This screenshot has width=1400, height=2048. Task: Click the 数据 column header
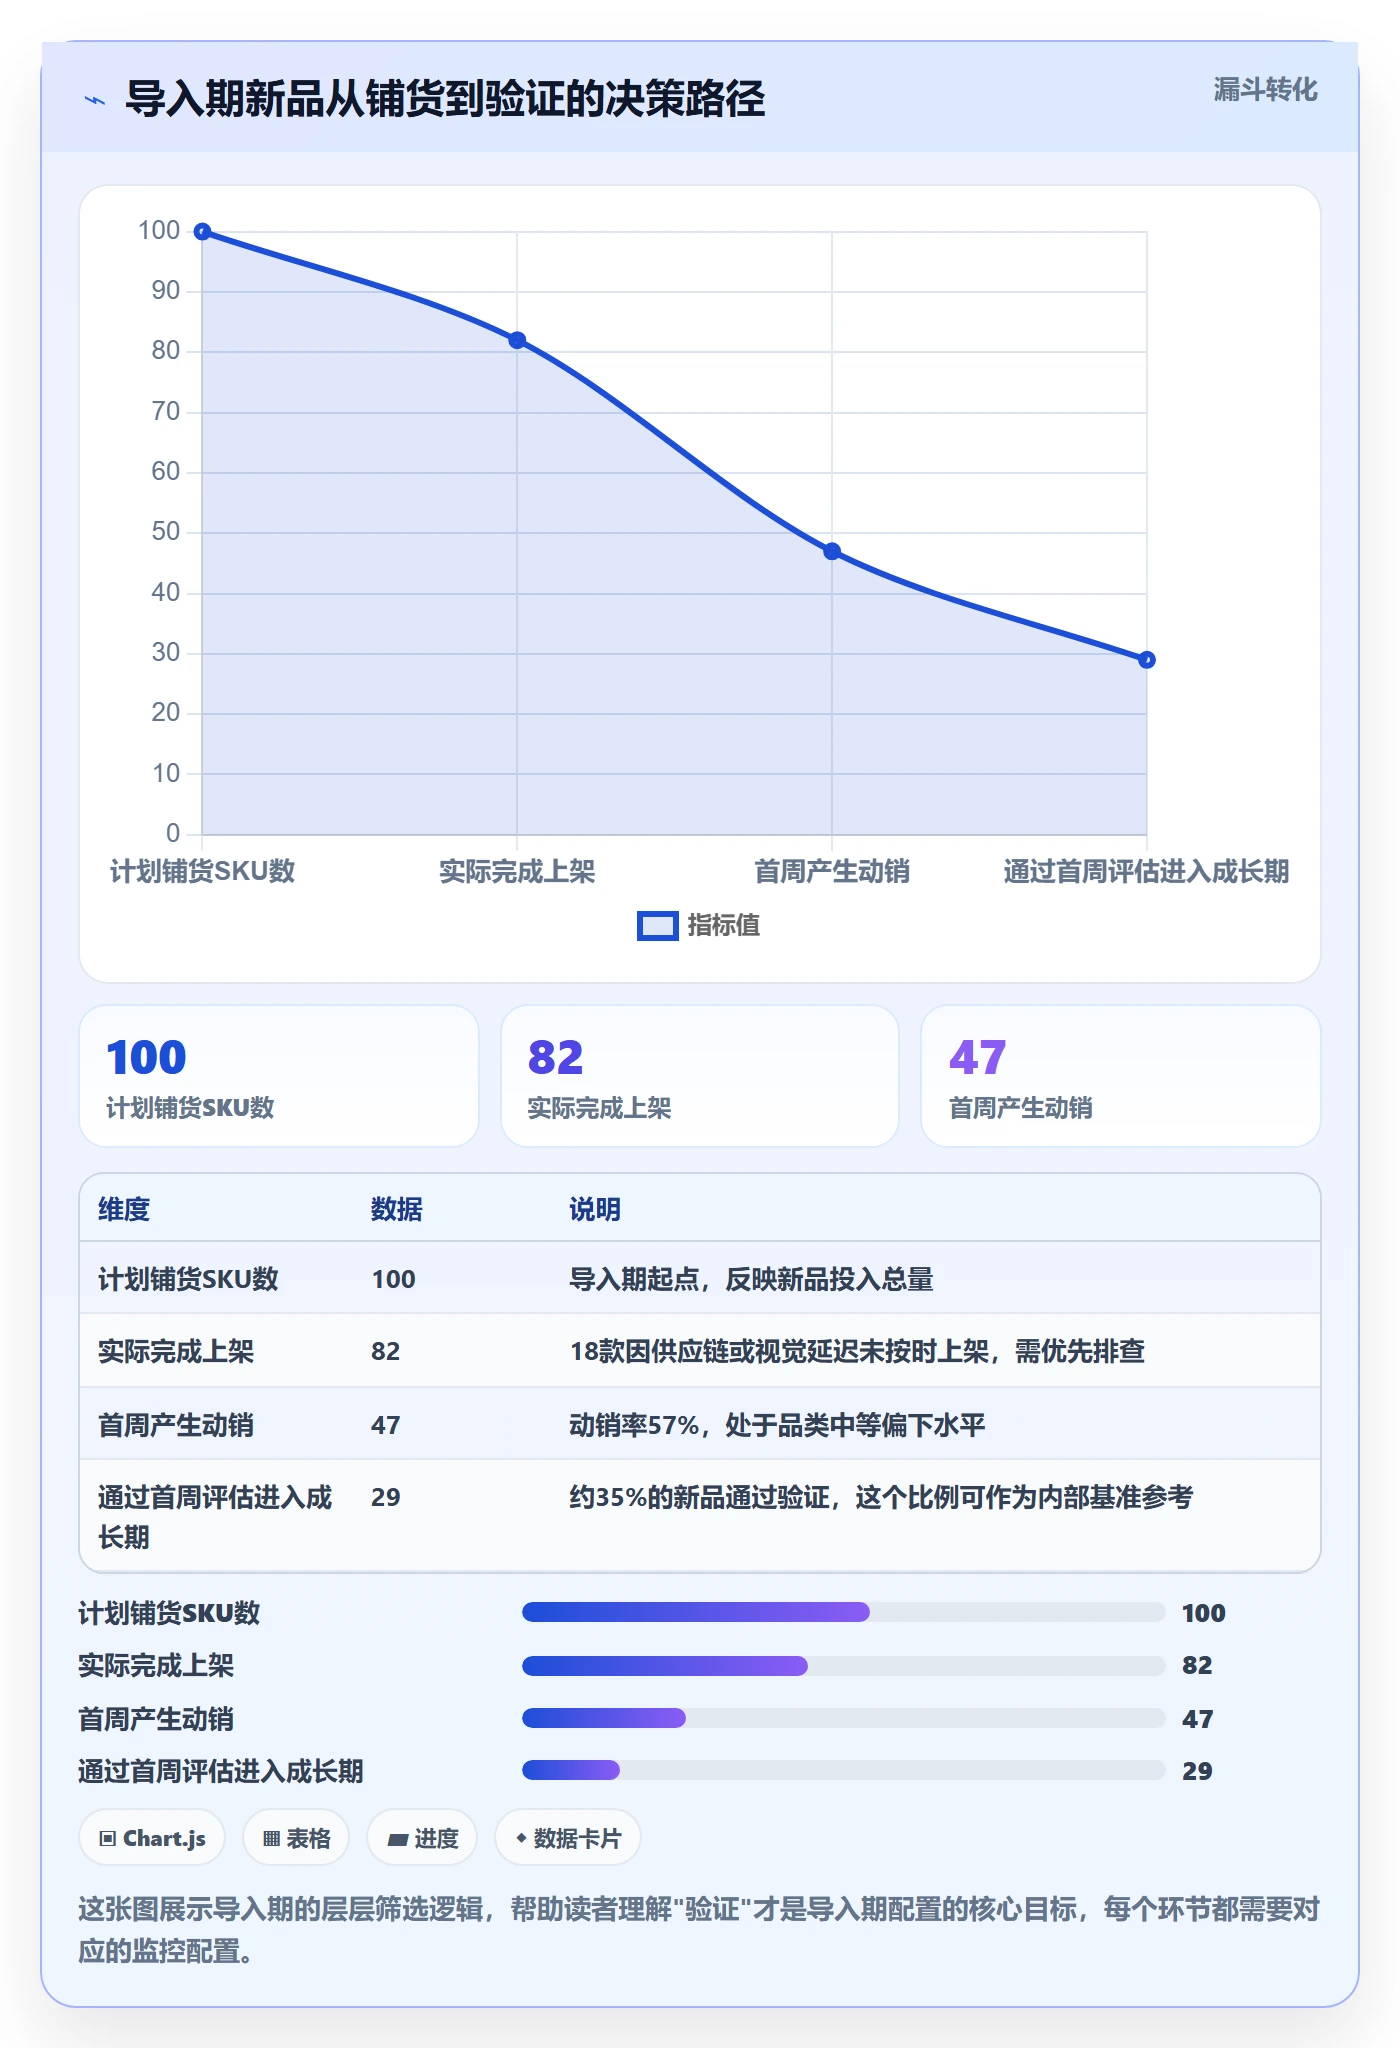tap(397, 1209)
